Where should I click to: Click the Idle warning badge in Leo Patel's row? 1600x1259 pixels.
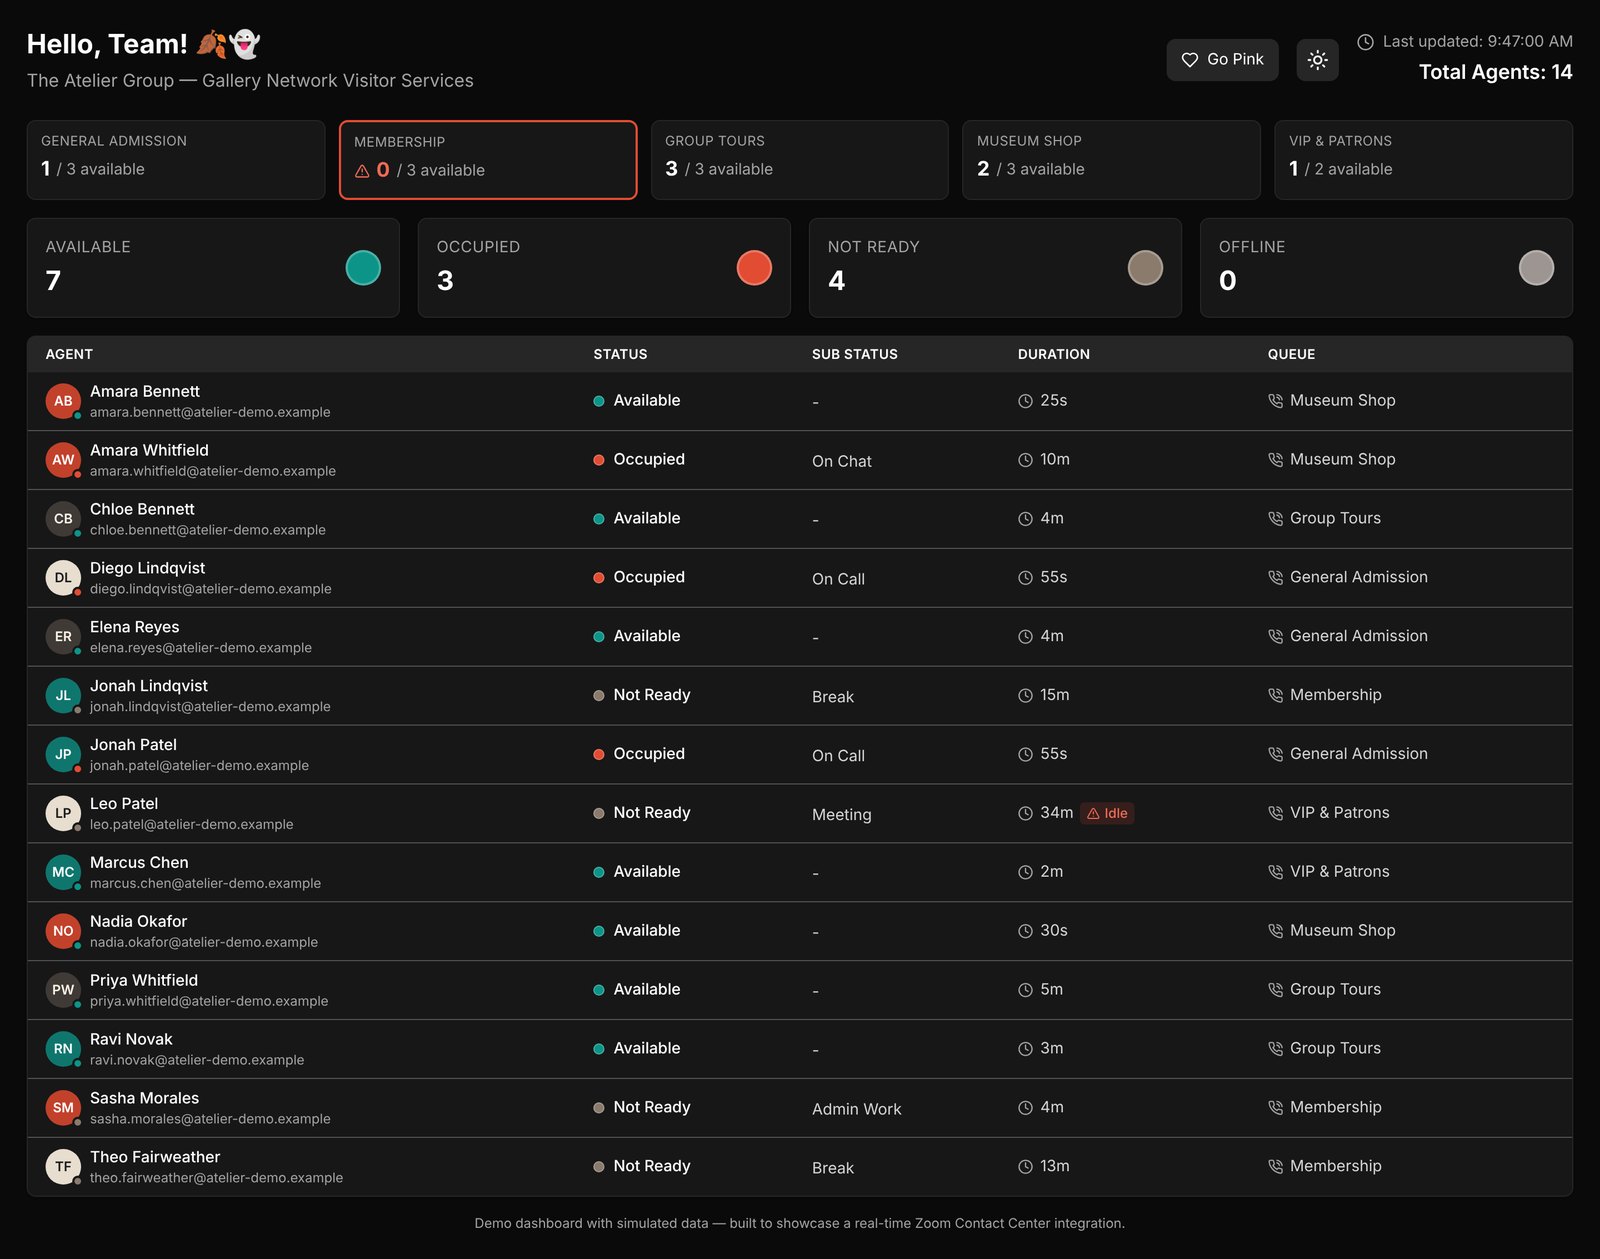1107,813
